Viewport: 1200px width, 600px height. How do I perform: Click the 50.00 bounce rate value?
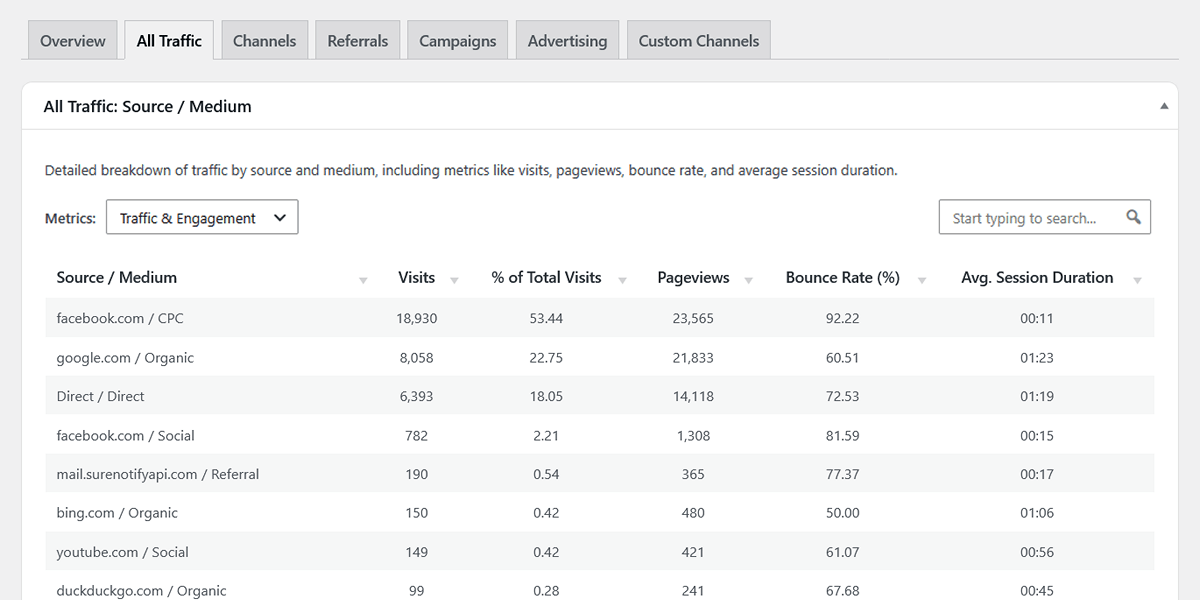[842, 513]
